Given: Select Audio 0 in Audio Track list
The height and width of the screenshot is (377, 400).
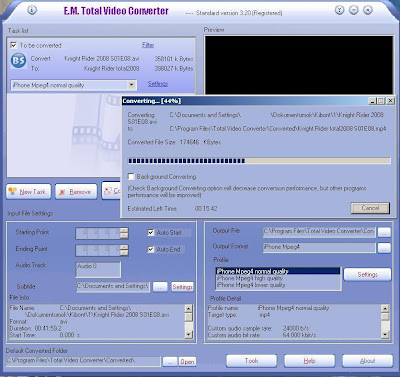Looking at the screenshot, I should [87, 266].
